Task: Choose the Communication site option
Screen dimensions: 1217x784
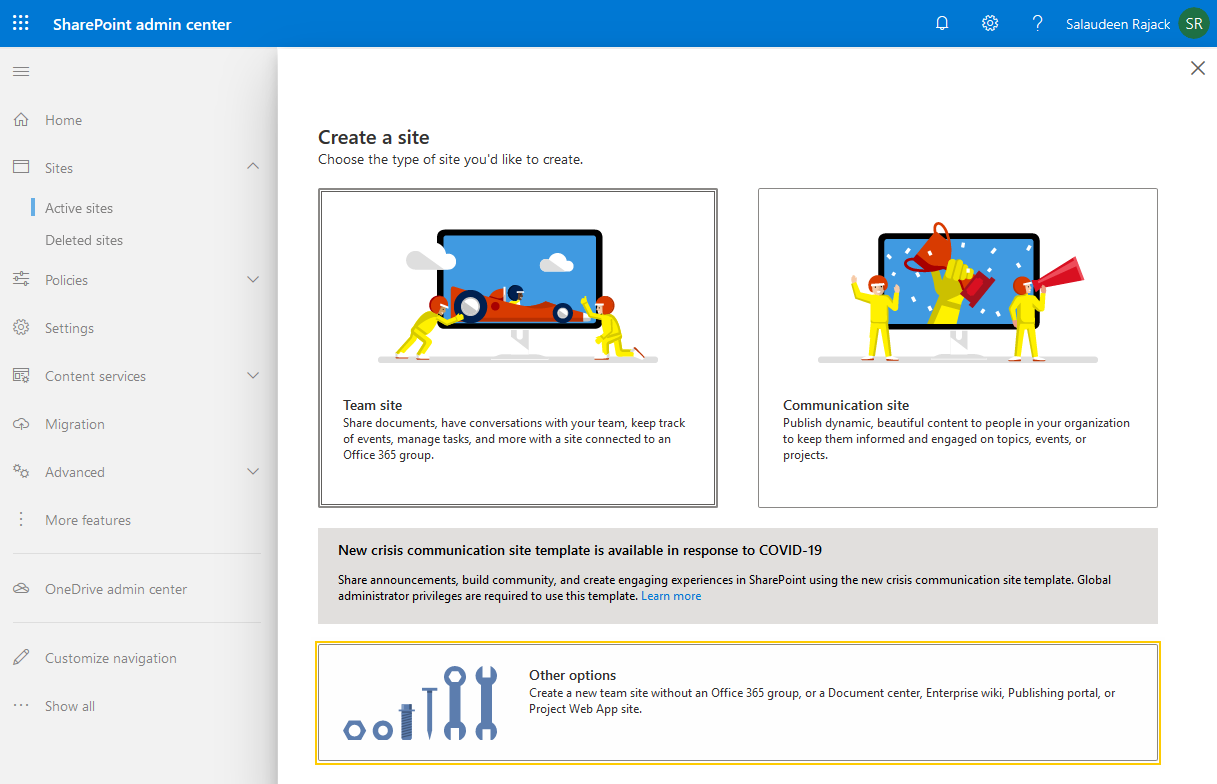Action: pyautogui.click(x=957, y=347)
